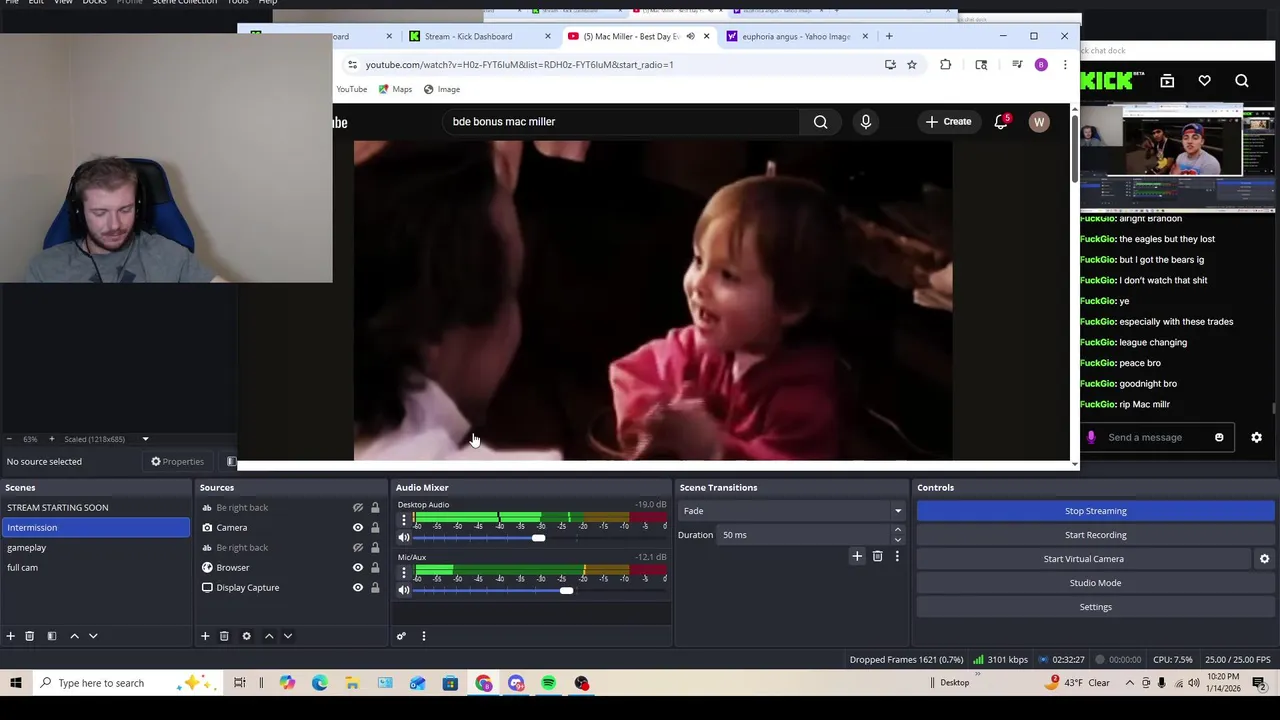Move the selected source down
This screenshot has height=720, width=1280.
click(x=288, y=636)
